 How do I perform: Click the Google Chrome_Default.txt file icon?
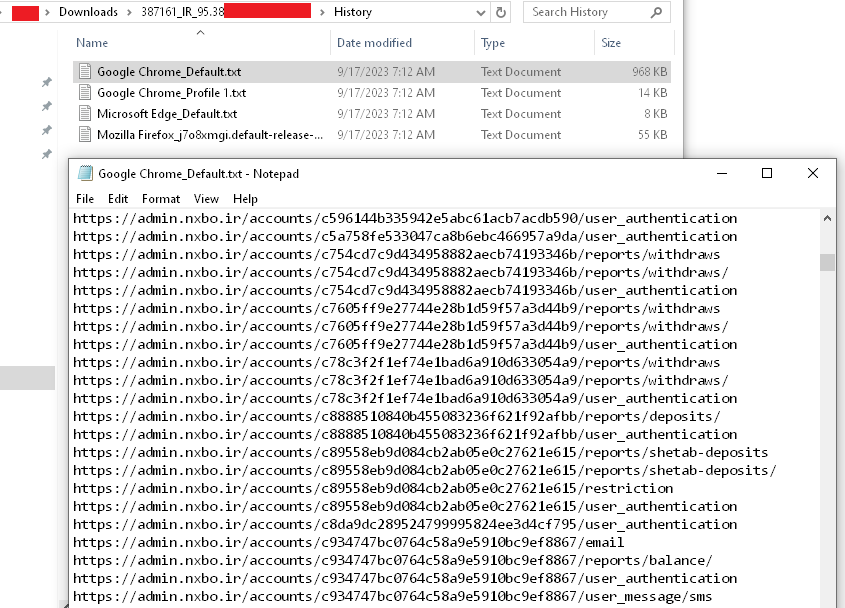coord(85,72)
